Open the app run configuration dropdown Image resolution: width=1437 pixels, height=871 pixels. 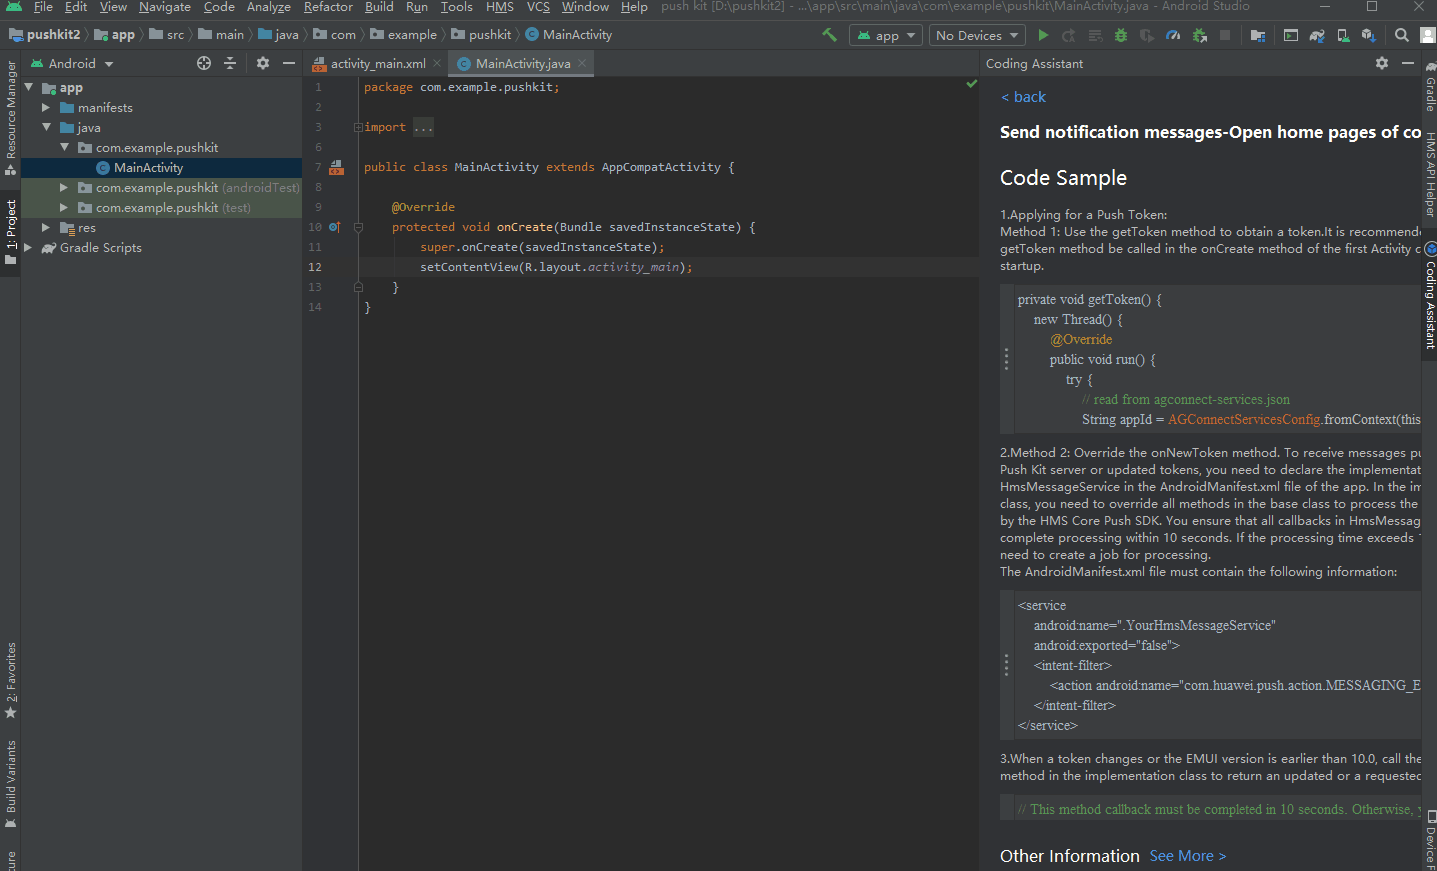885,34
